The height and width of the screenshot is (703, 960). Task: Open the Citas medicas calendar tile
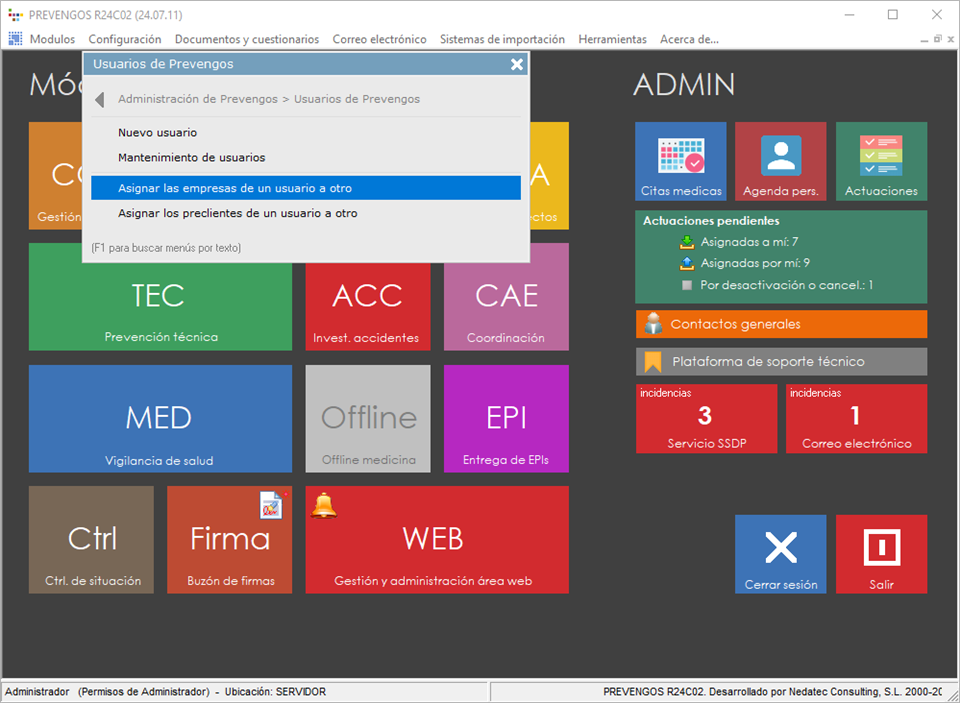(x=680, y=161)
